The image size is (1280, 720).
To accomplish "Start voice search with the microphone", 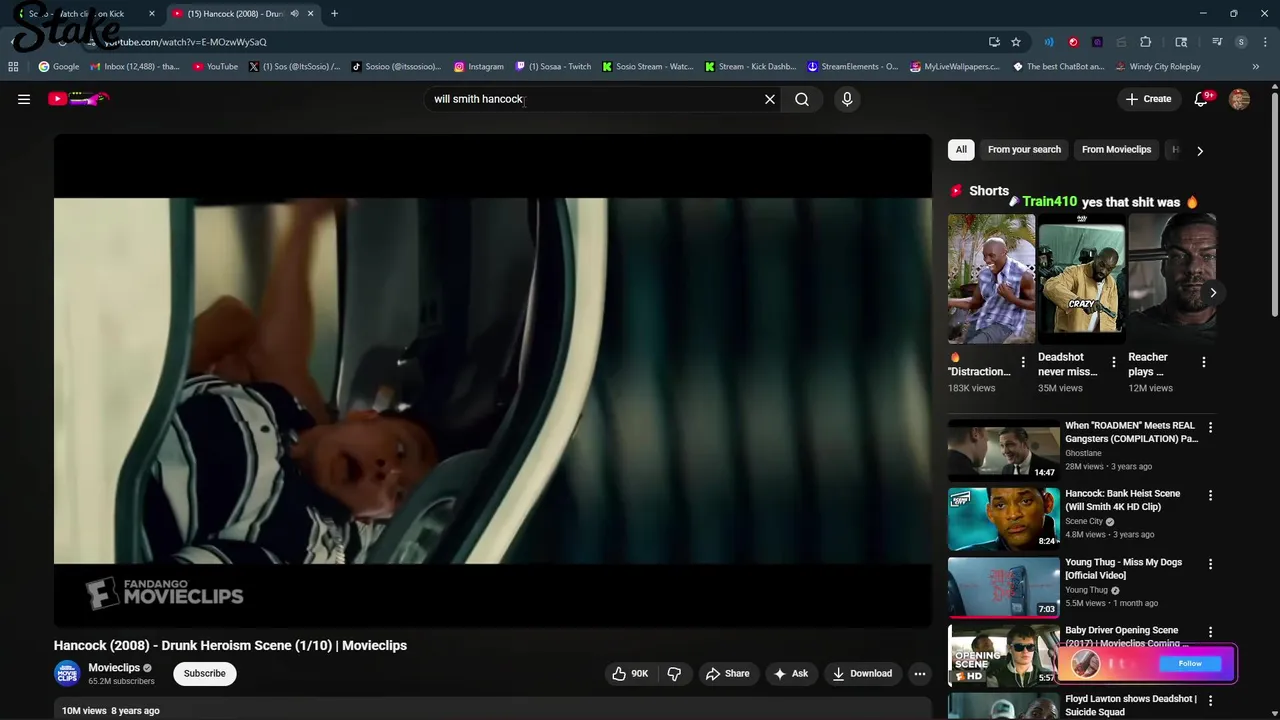I will (847, 99).
